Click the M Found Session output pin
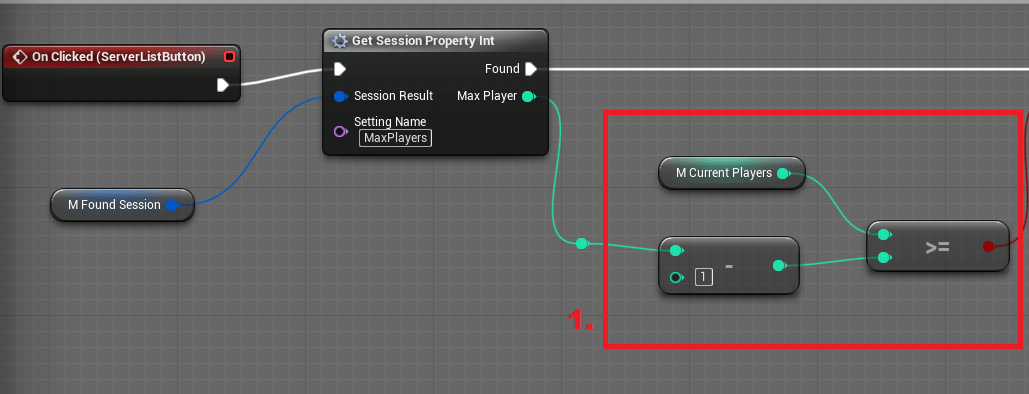The image size is (1029, 394). tap(172, 206)
